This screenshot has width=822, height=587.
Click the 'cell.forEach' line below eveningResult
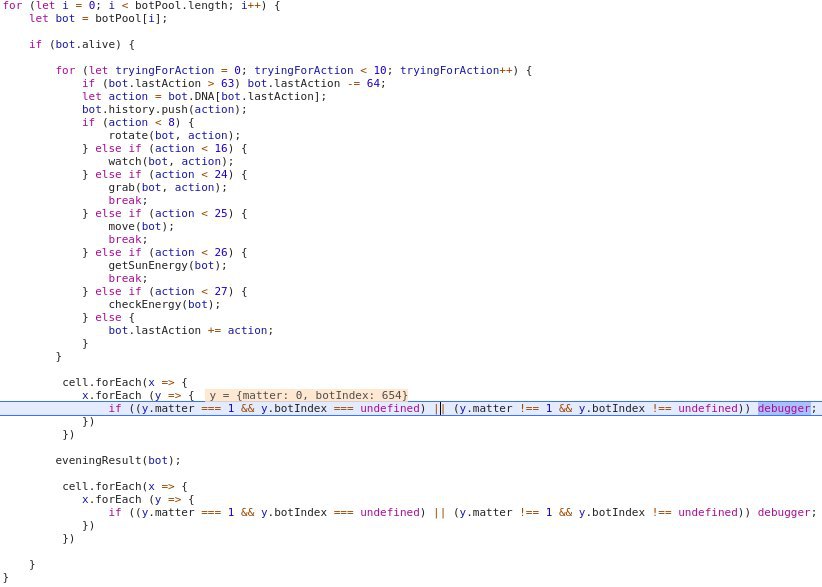(125, 486)
